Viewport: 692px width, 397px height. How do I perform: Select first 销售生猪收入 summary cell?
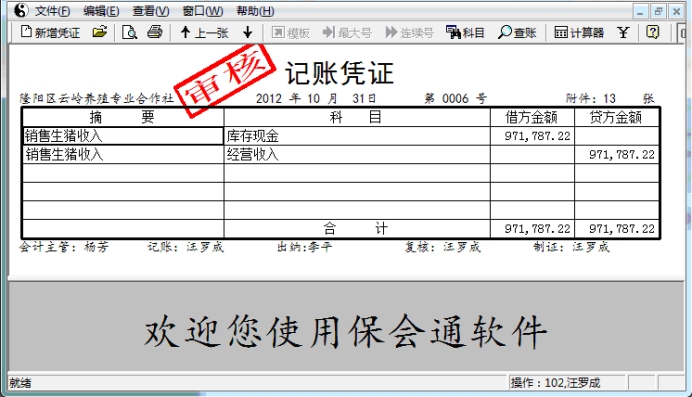pos(123,136)
